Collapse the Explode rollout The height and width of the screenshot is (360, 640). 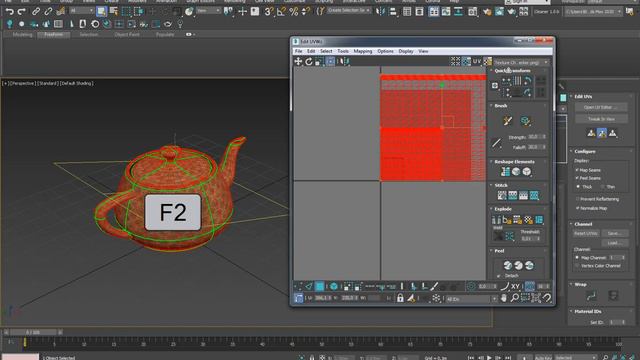(x=491, y=209)
